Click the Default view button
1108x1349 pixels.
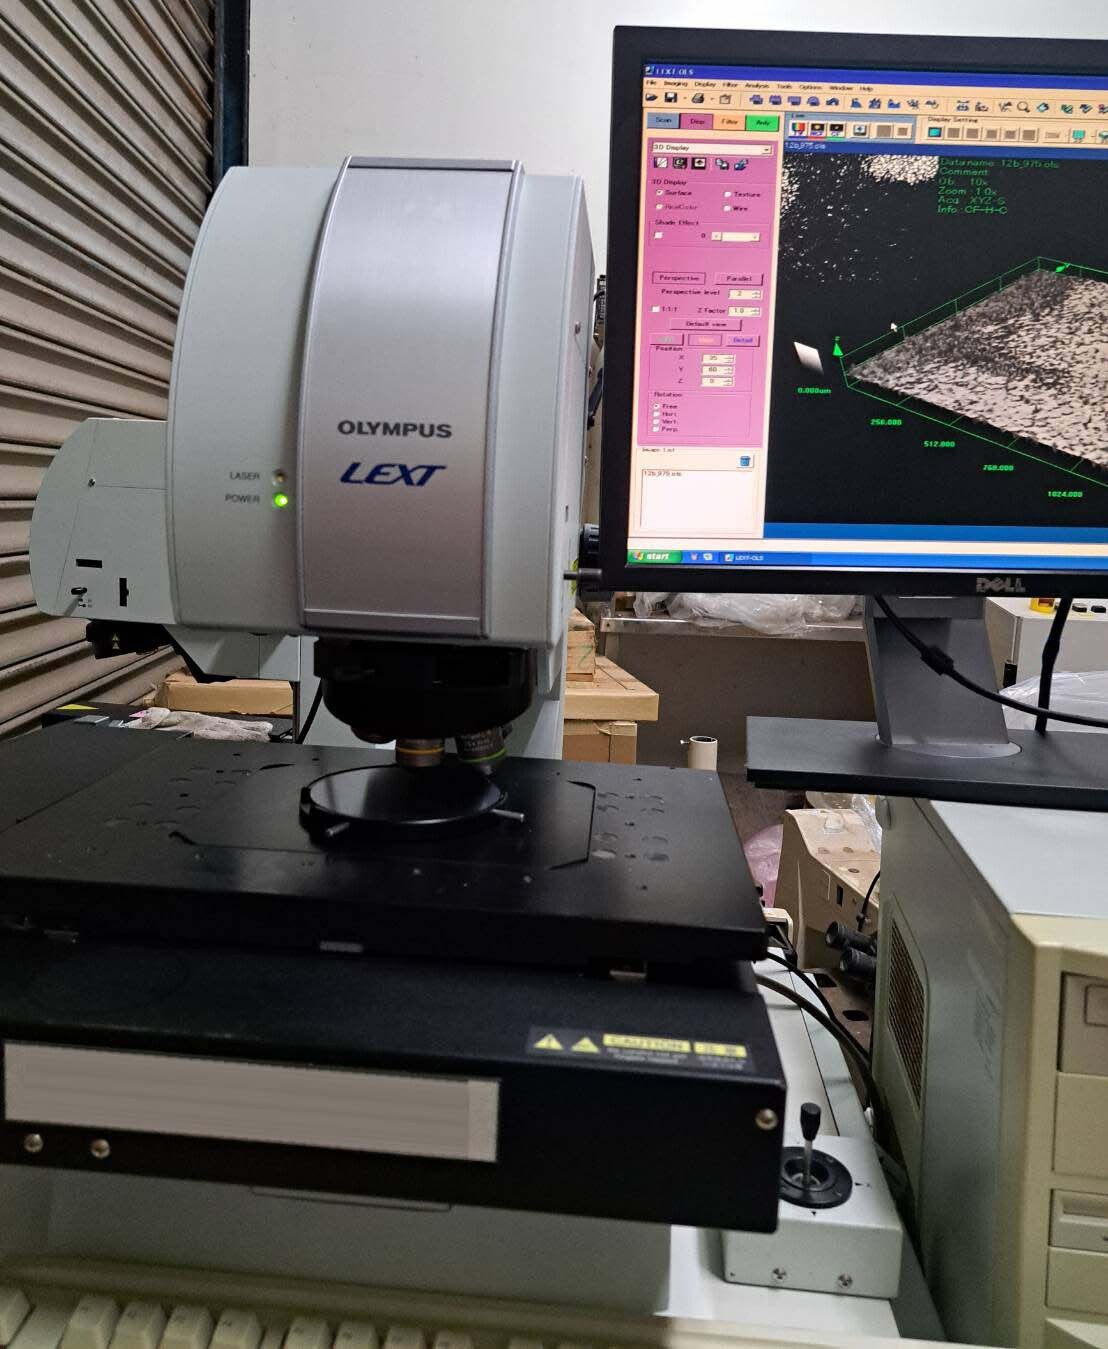tap(706, 324)
